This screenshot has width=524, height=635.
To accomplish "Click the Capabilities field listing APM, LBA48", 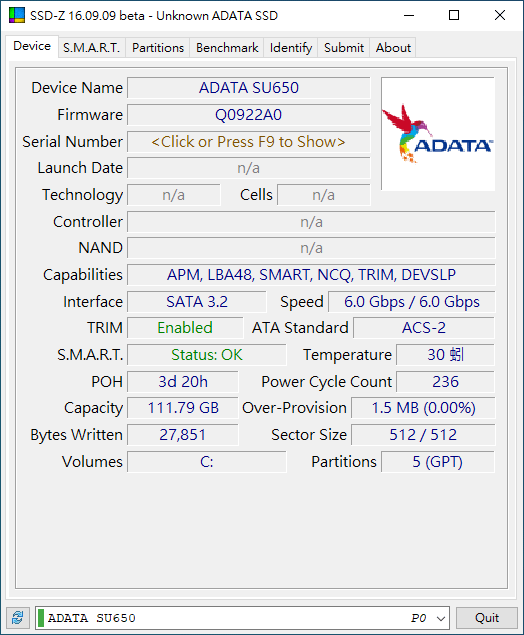I will click(311, 275).
